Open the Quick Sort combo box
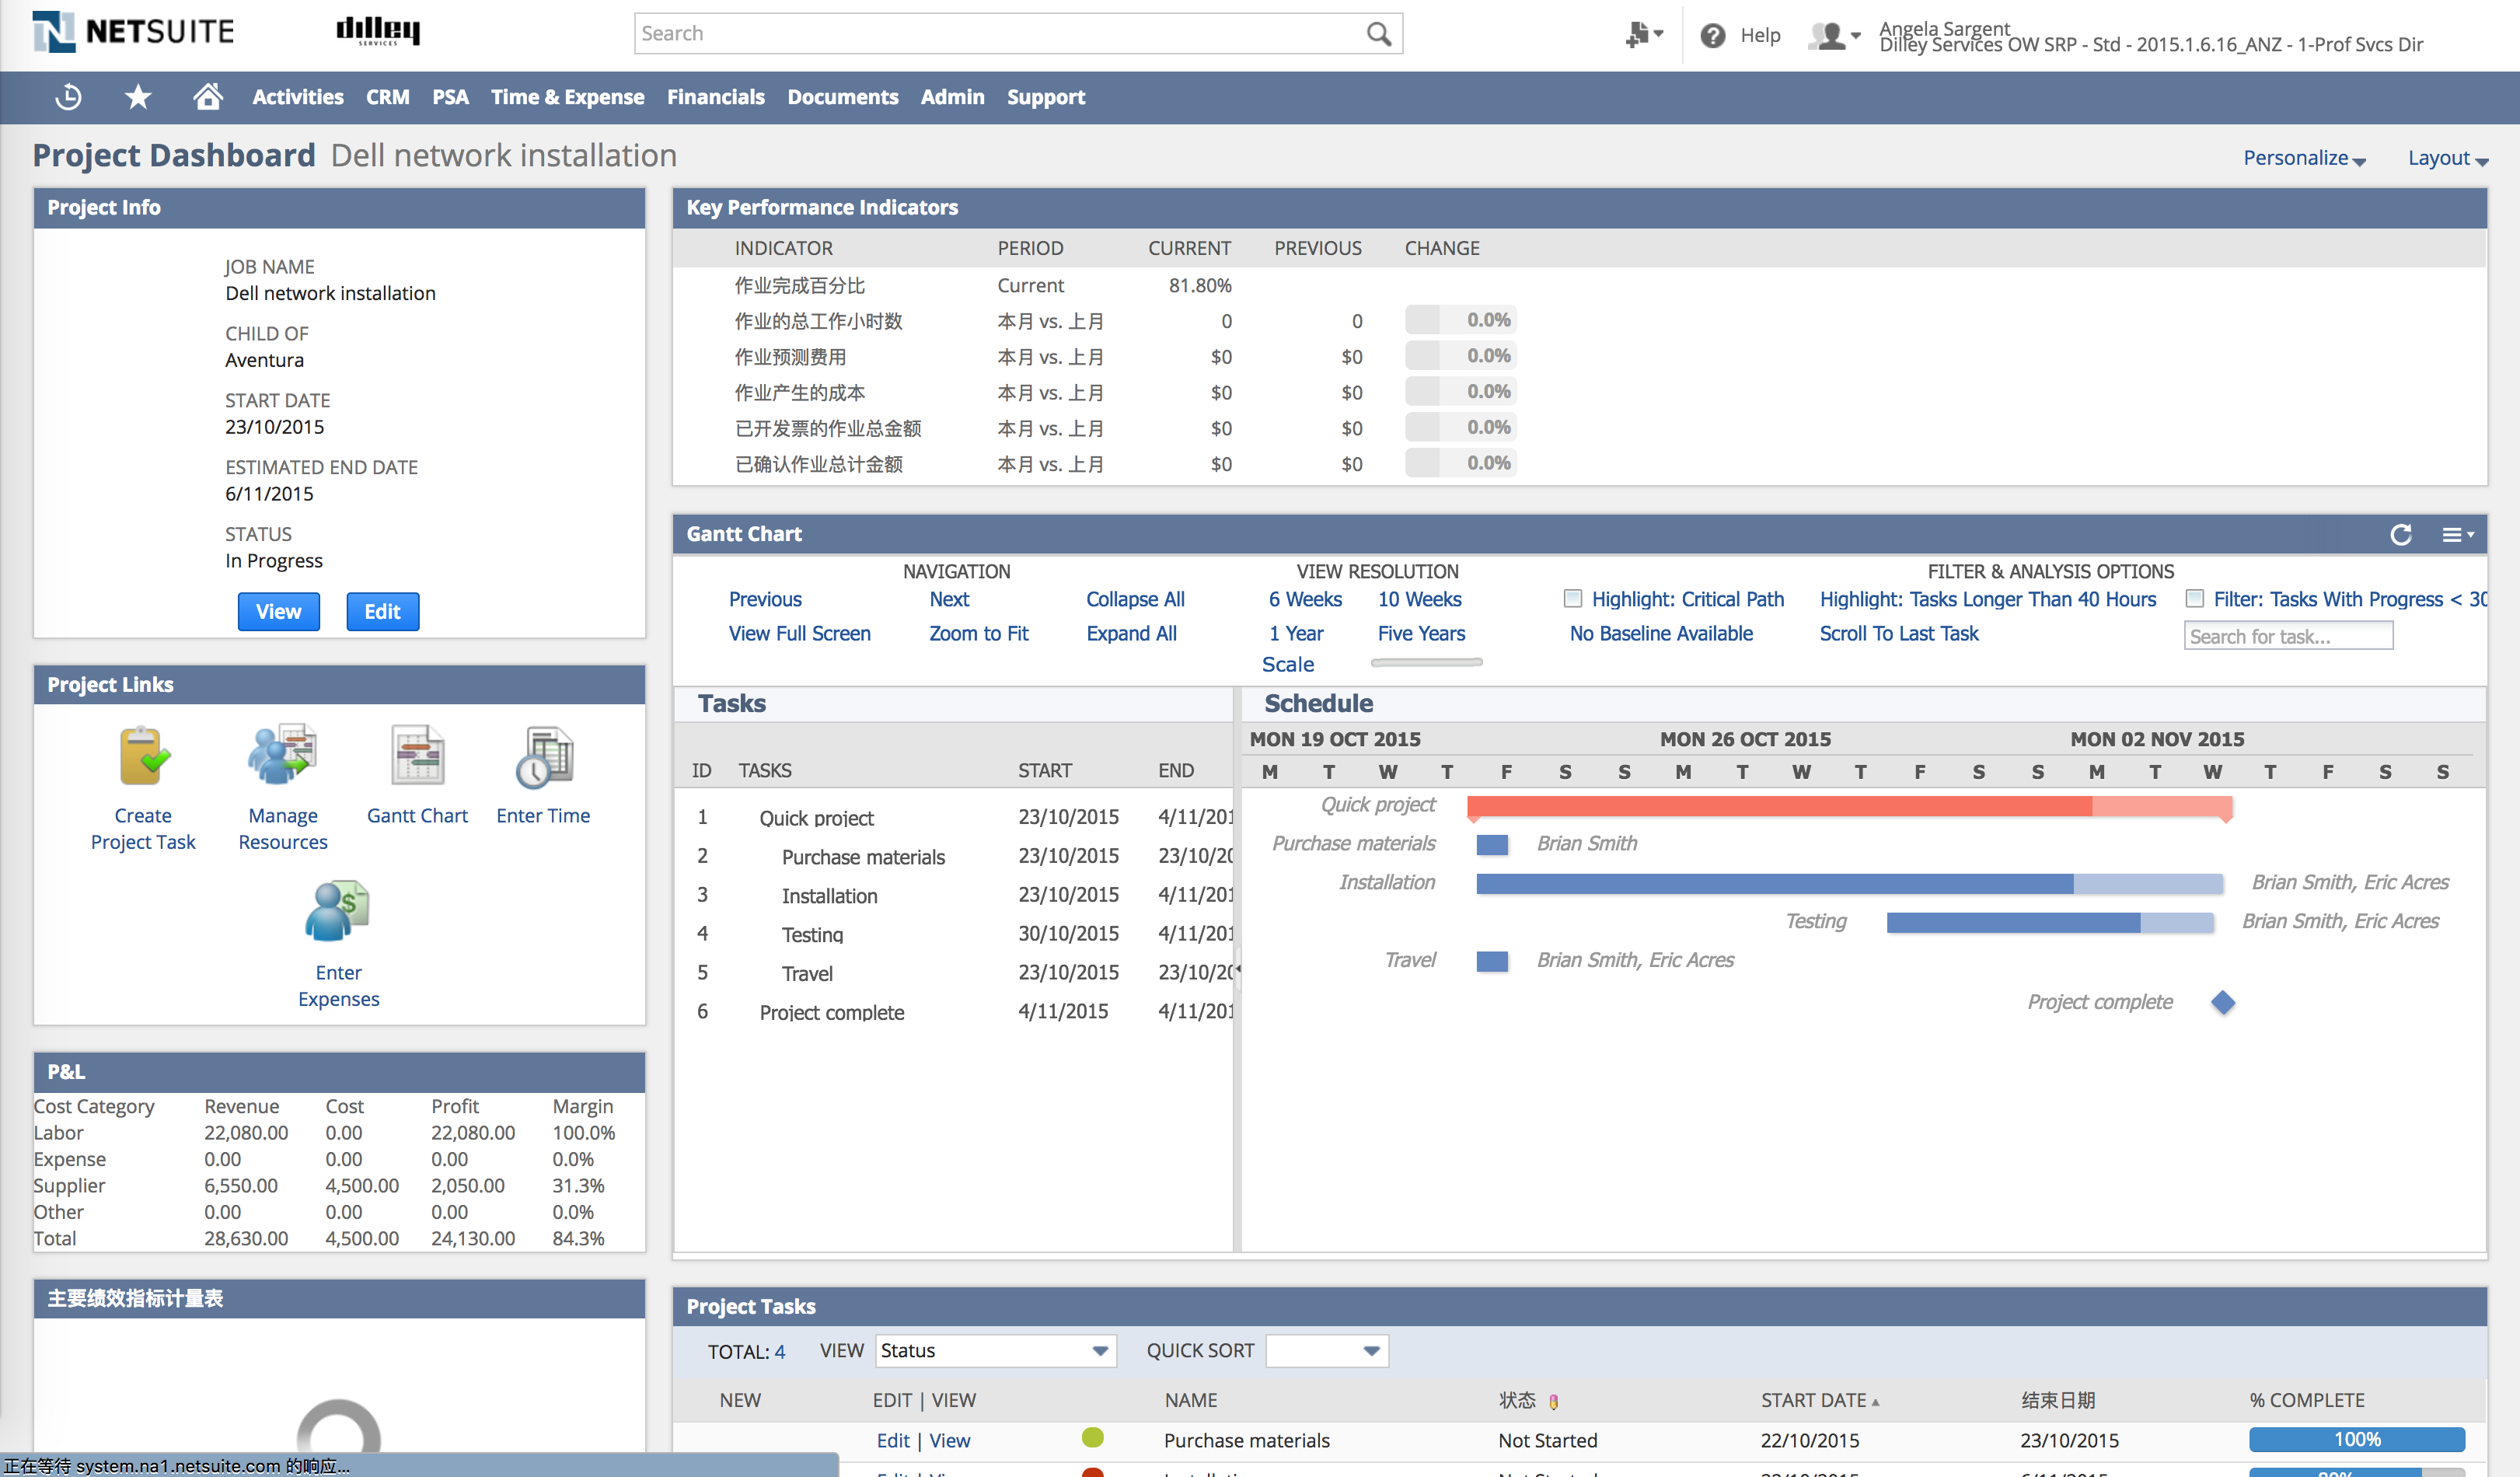 1327,1351
